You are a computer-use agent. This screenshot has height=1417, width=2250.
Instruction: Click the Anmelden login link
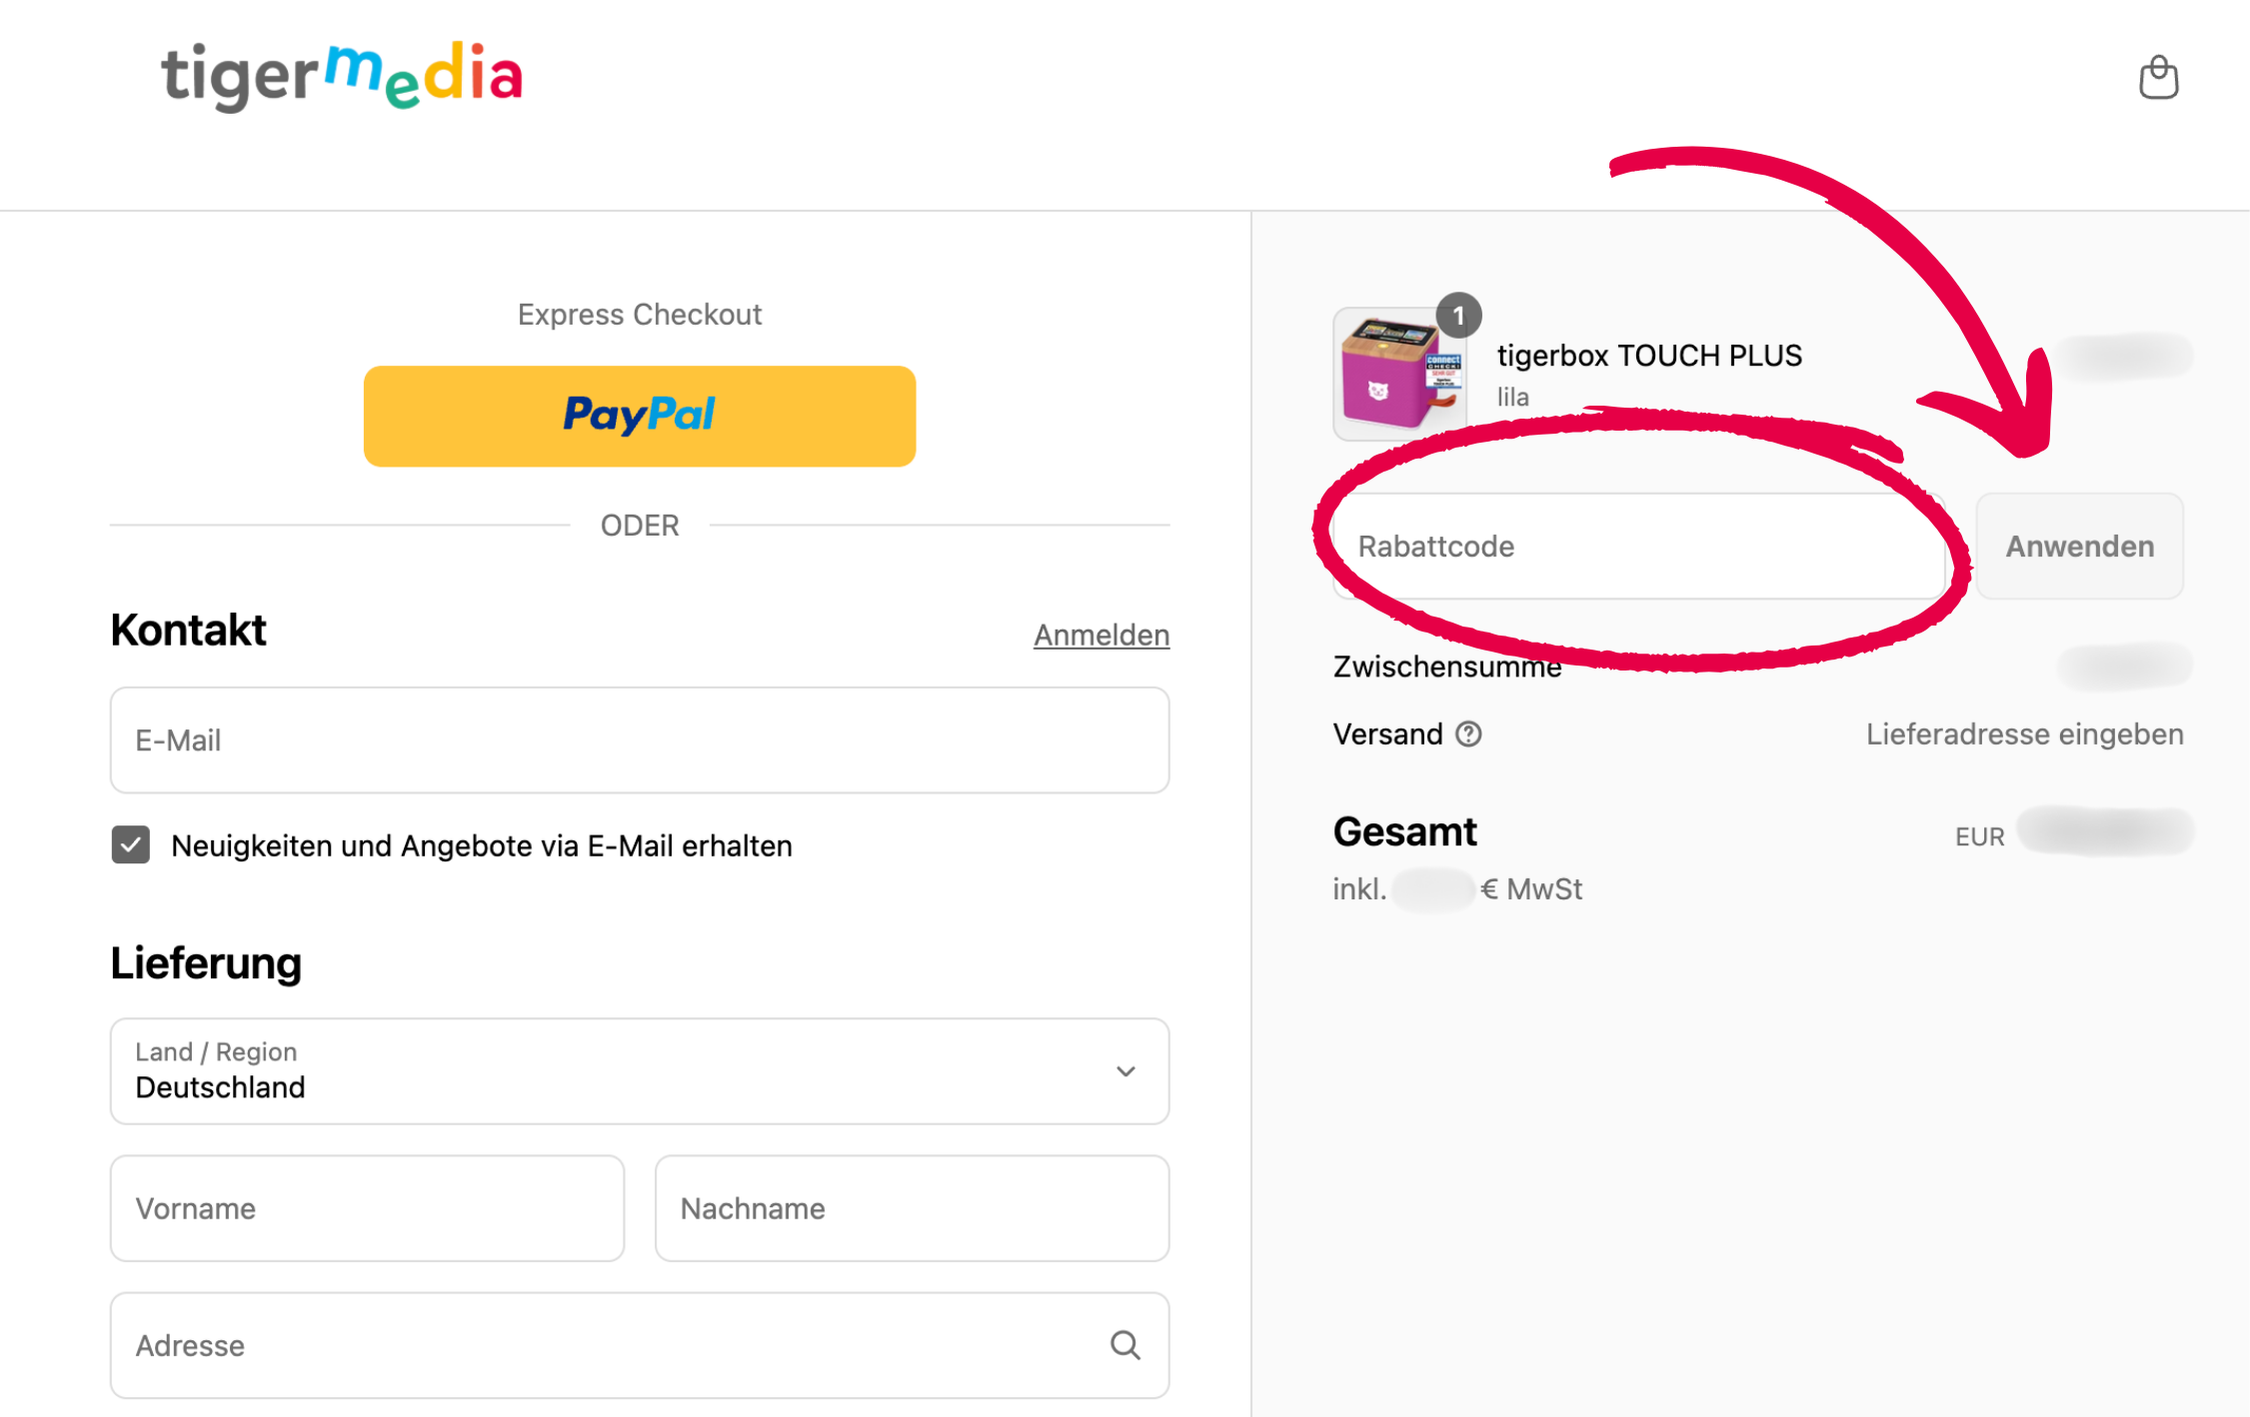(x=1101, y=635)
